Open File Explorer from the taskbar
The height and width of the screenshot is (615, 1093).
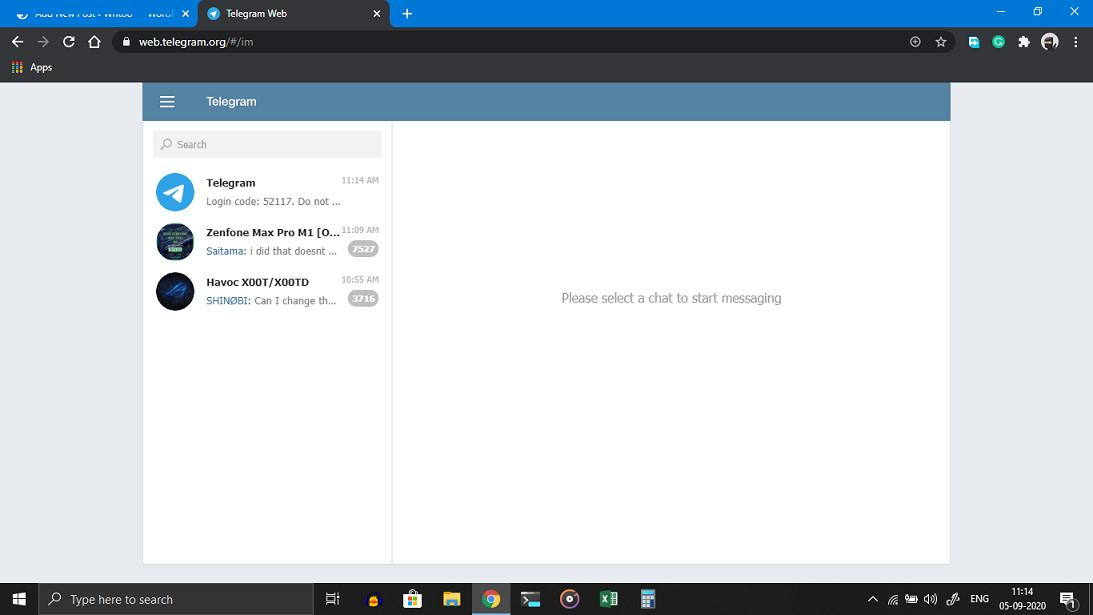coord(452,599)
